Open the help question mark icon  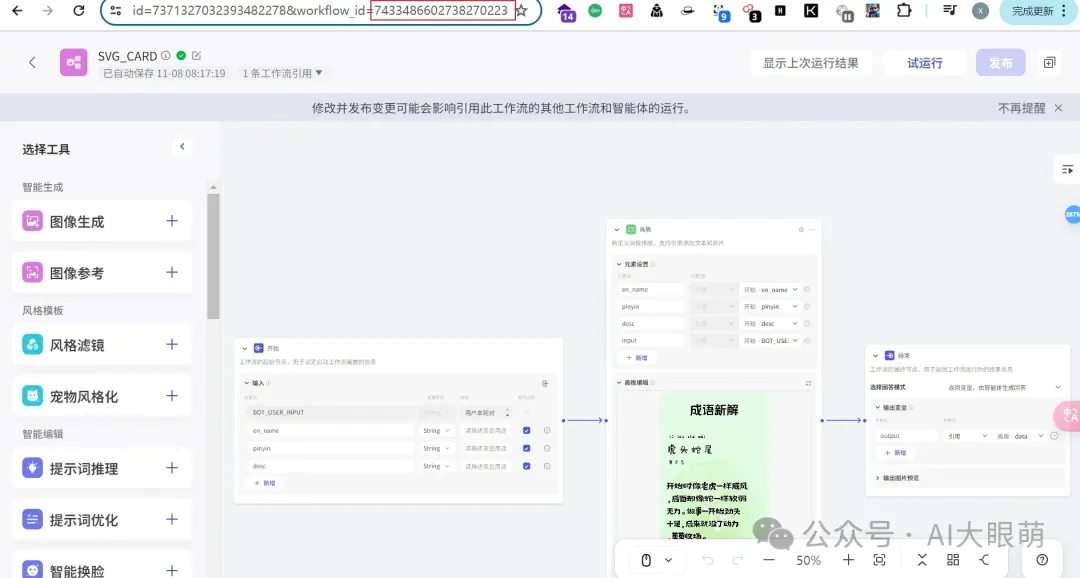click(x=1042, y=560)
